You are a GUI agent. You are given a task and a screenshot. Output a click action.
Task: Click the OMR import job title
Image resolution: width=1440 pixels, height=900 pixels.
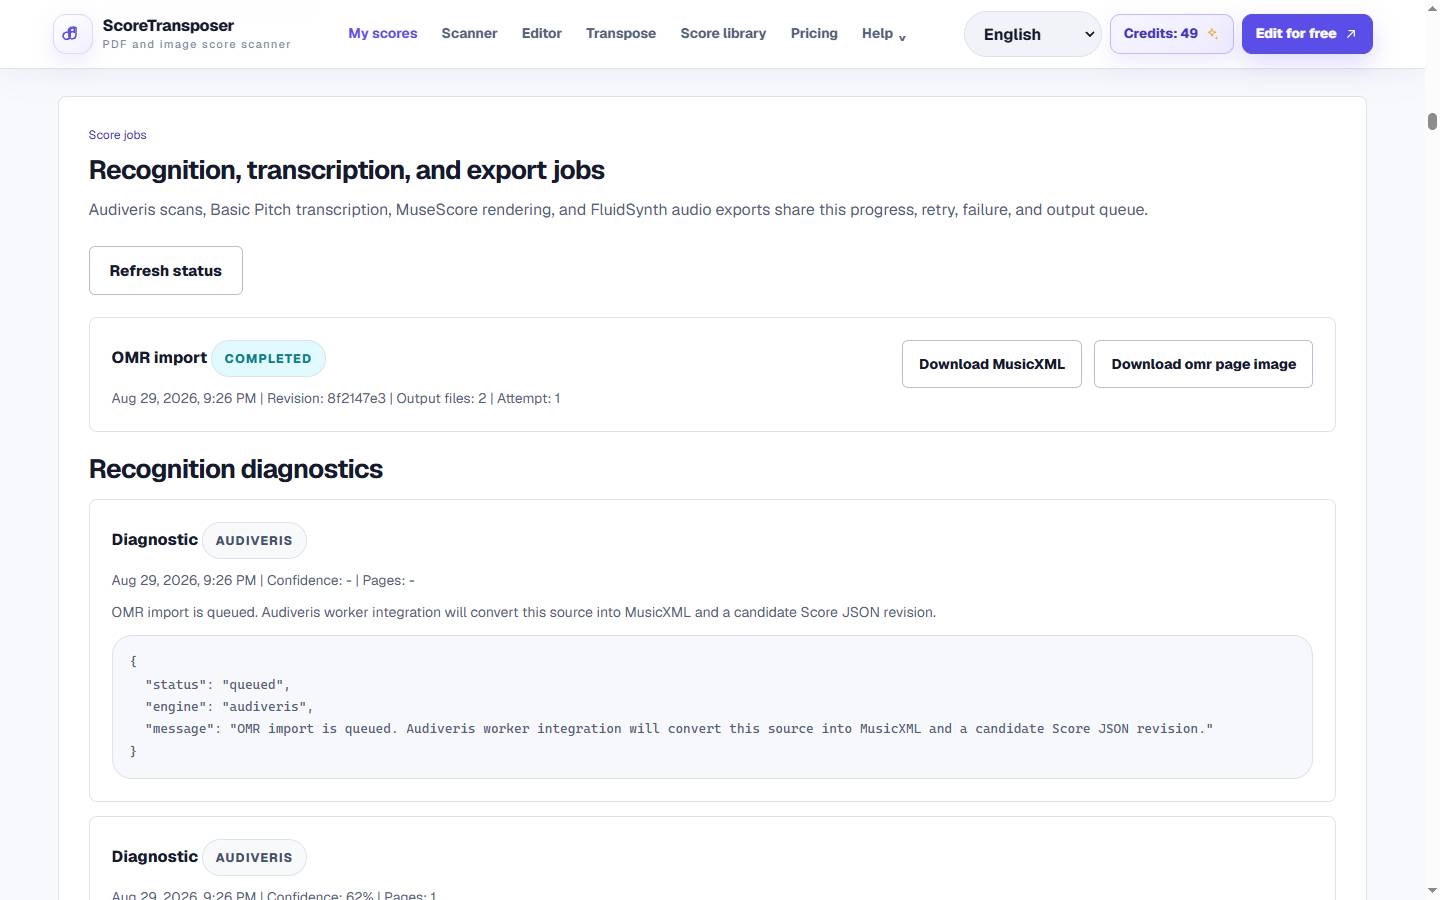point(159,357)
